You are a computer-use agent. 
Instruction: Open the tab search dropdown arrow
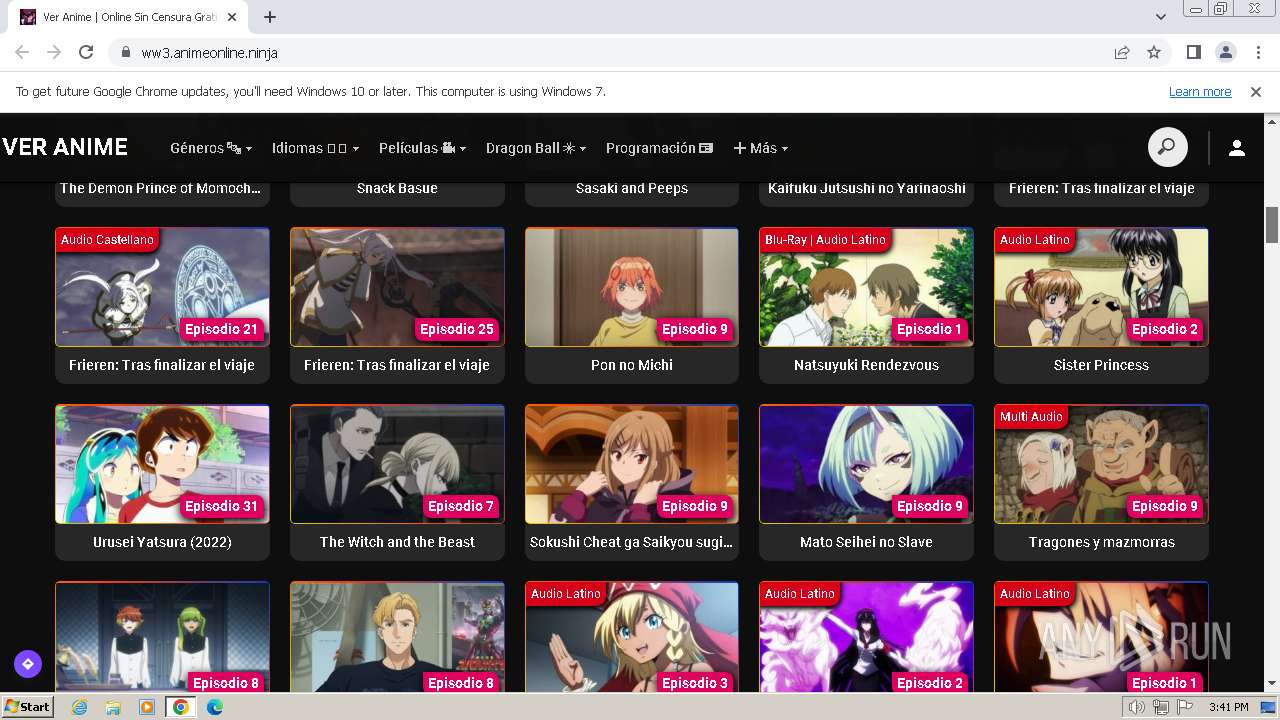pos(1160,17)
